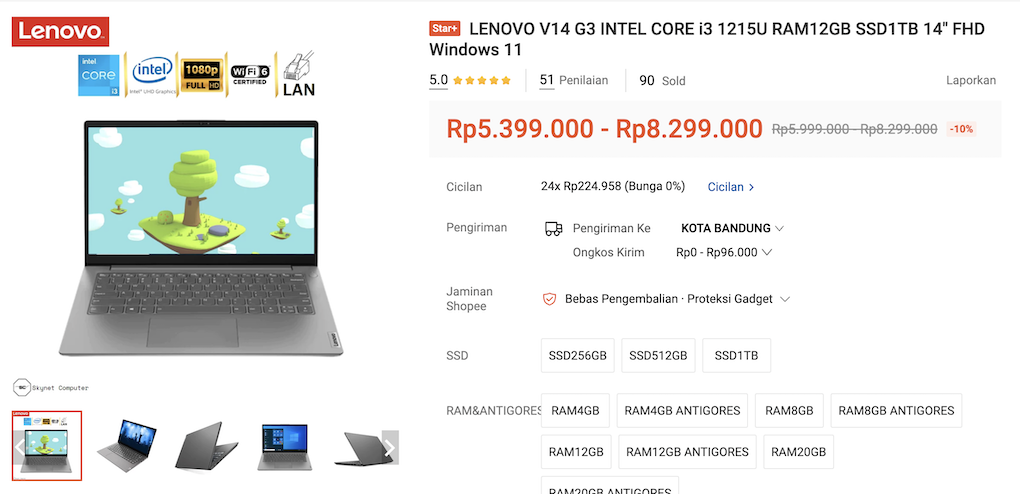
Task: Select the -10% discount tag
Action: click(x=961, y=129)
